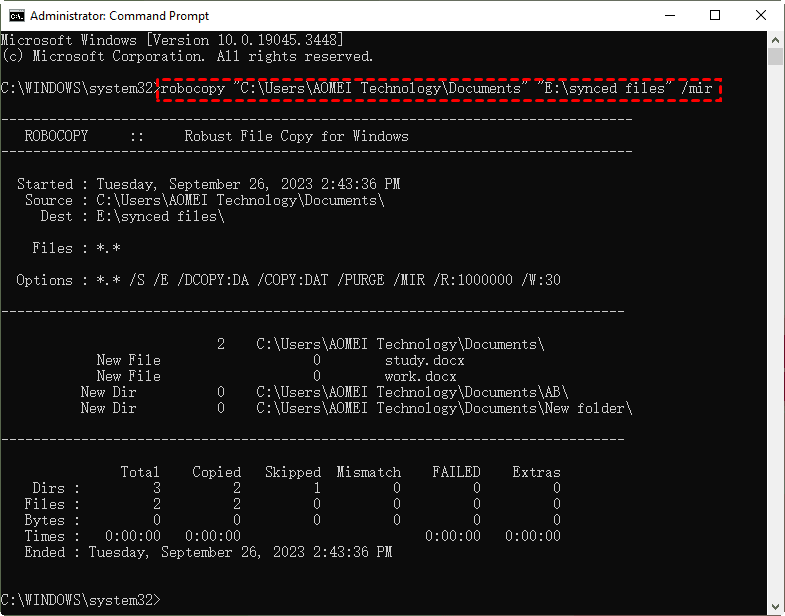Click the 'Robust File Copy for Windows' heading
The height and width of the screenshot is (616, 785).
point(296,136)
